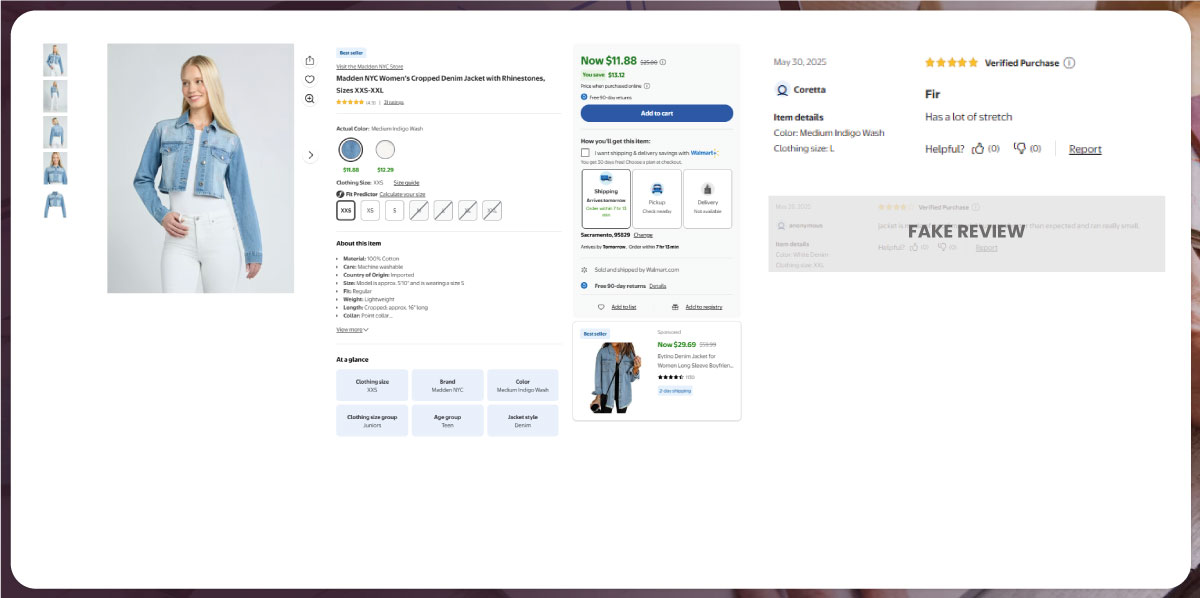Select the S clothing size option
This screenshot has width=1200, height=598.
click(395, 211)
